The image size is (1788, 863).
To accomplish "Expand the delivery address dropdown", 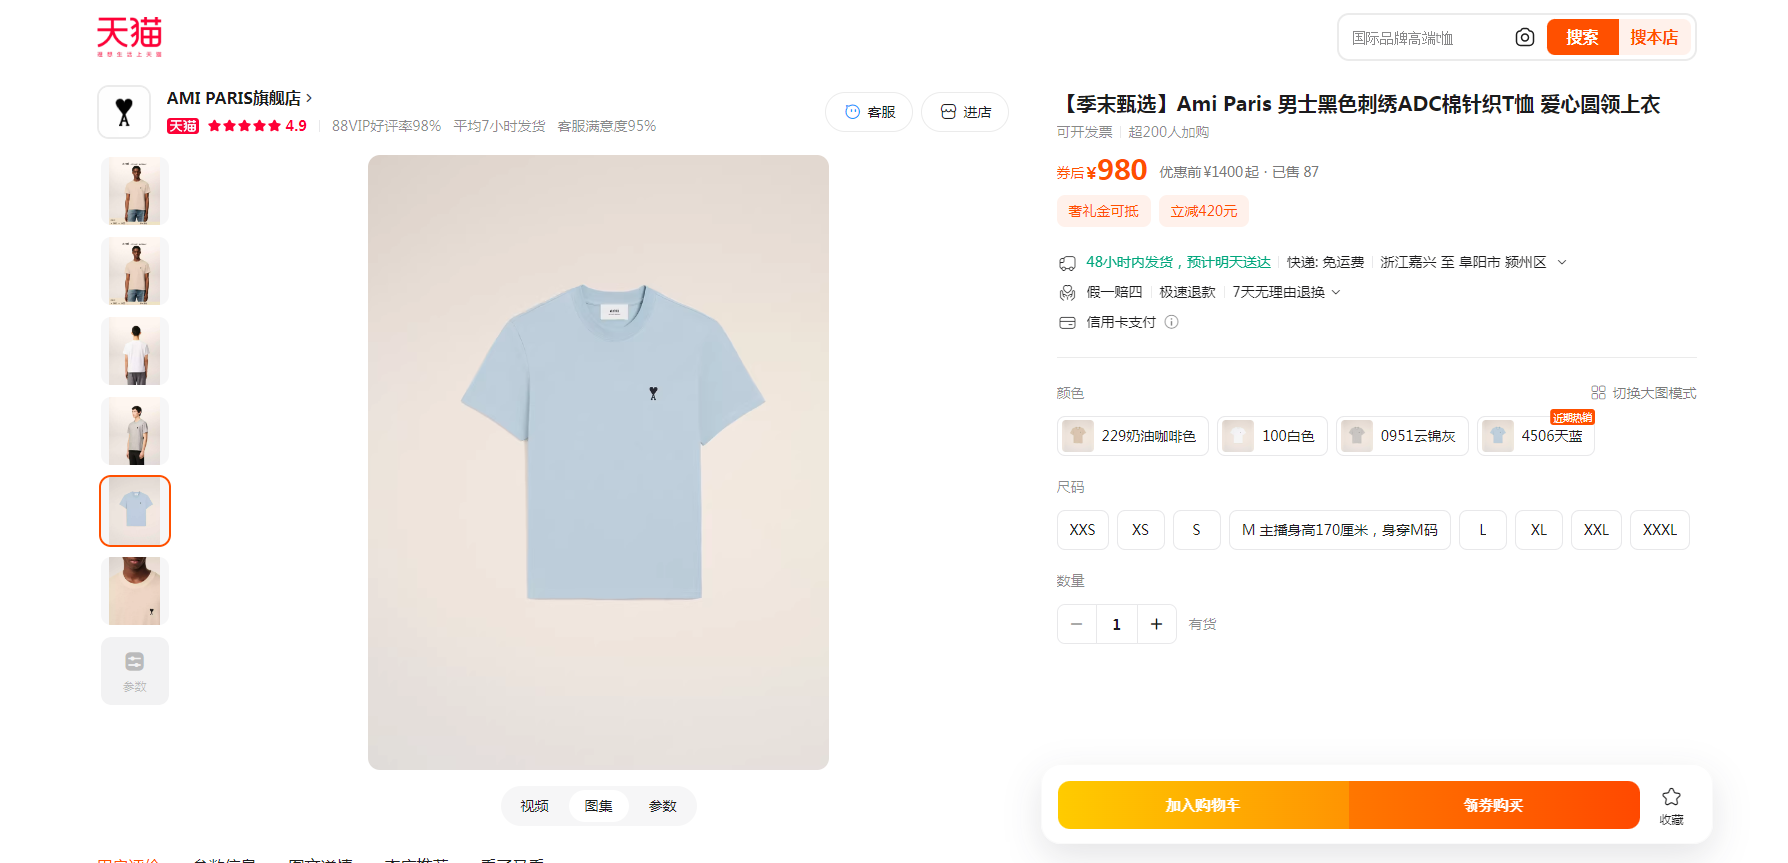I will pos(1562,262).
